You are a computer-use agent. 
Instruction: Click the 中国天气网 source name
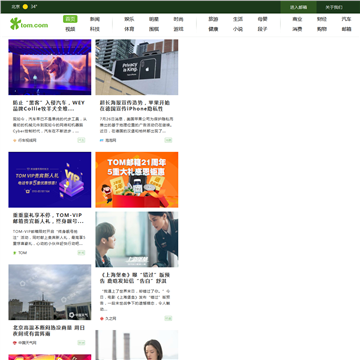coord(27,343)
